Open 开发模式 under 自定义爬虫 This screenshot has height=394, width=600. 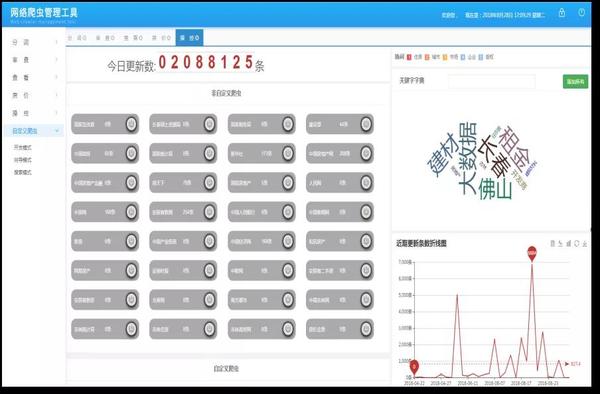click(x=23, y=147)
